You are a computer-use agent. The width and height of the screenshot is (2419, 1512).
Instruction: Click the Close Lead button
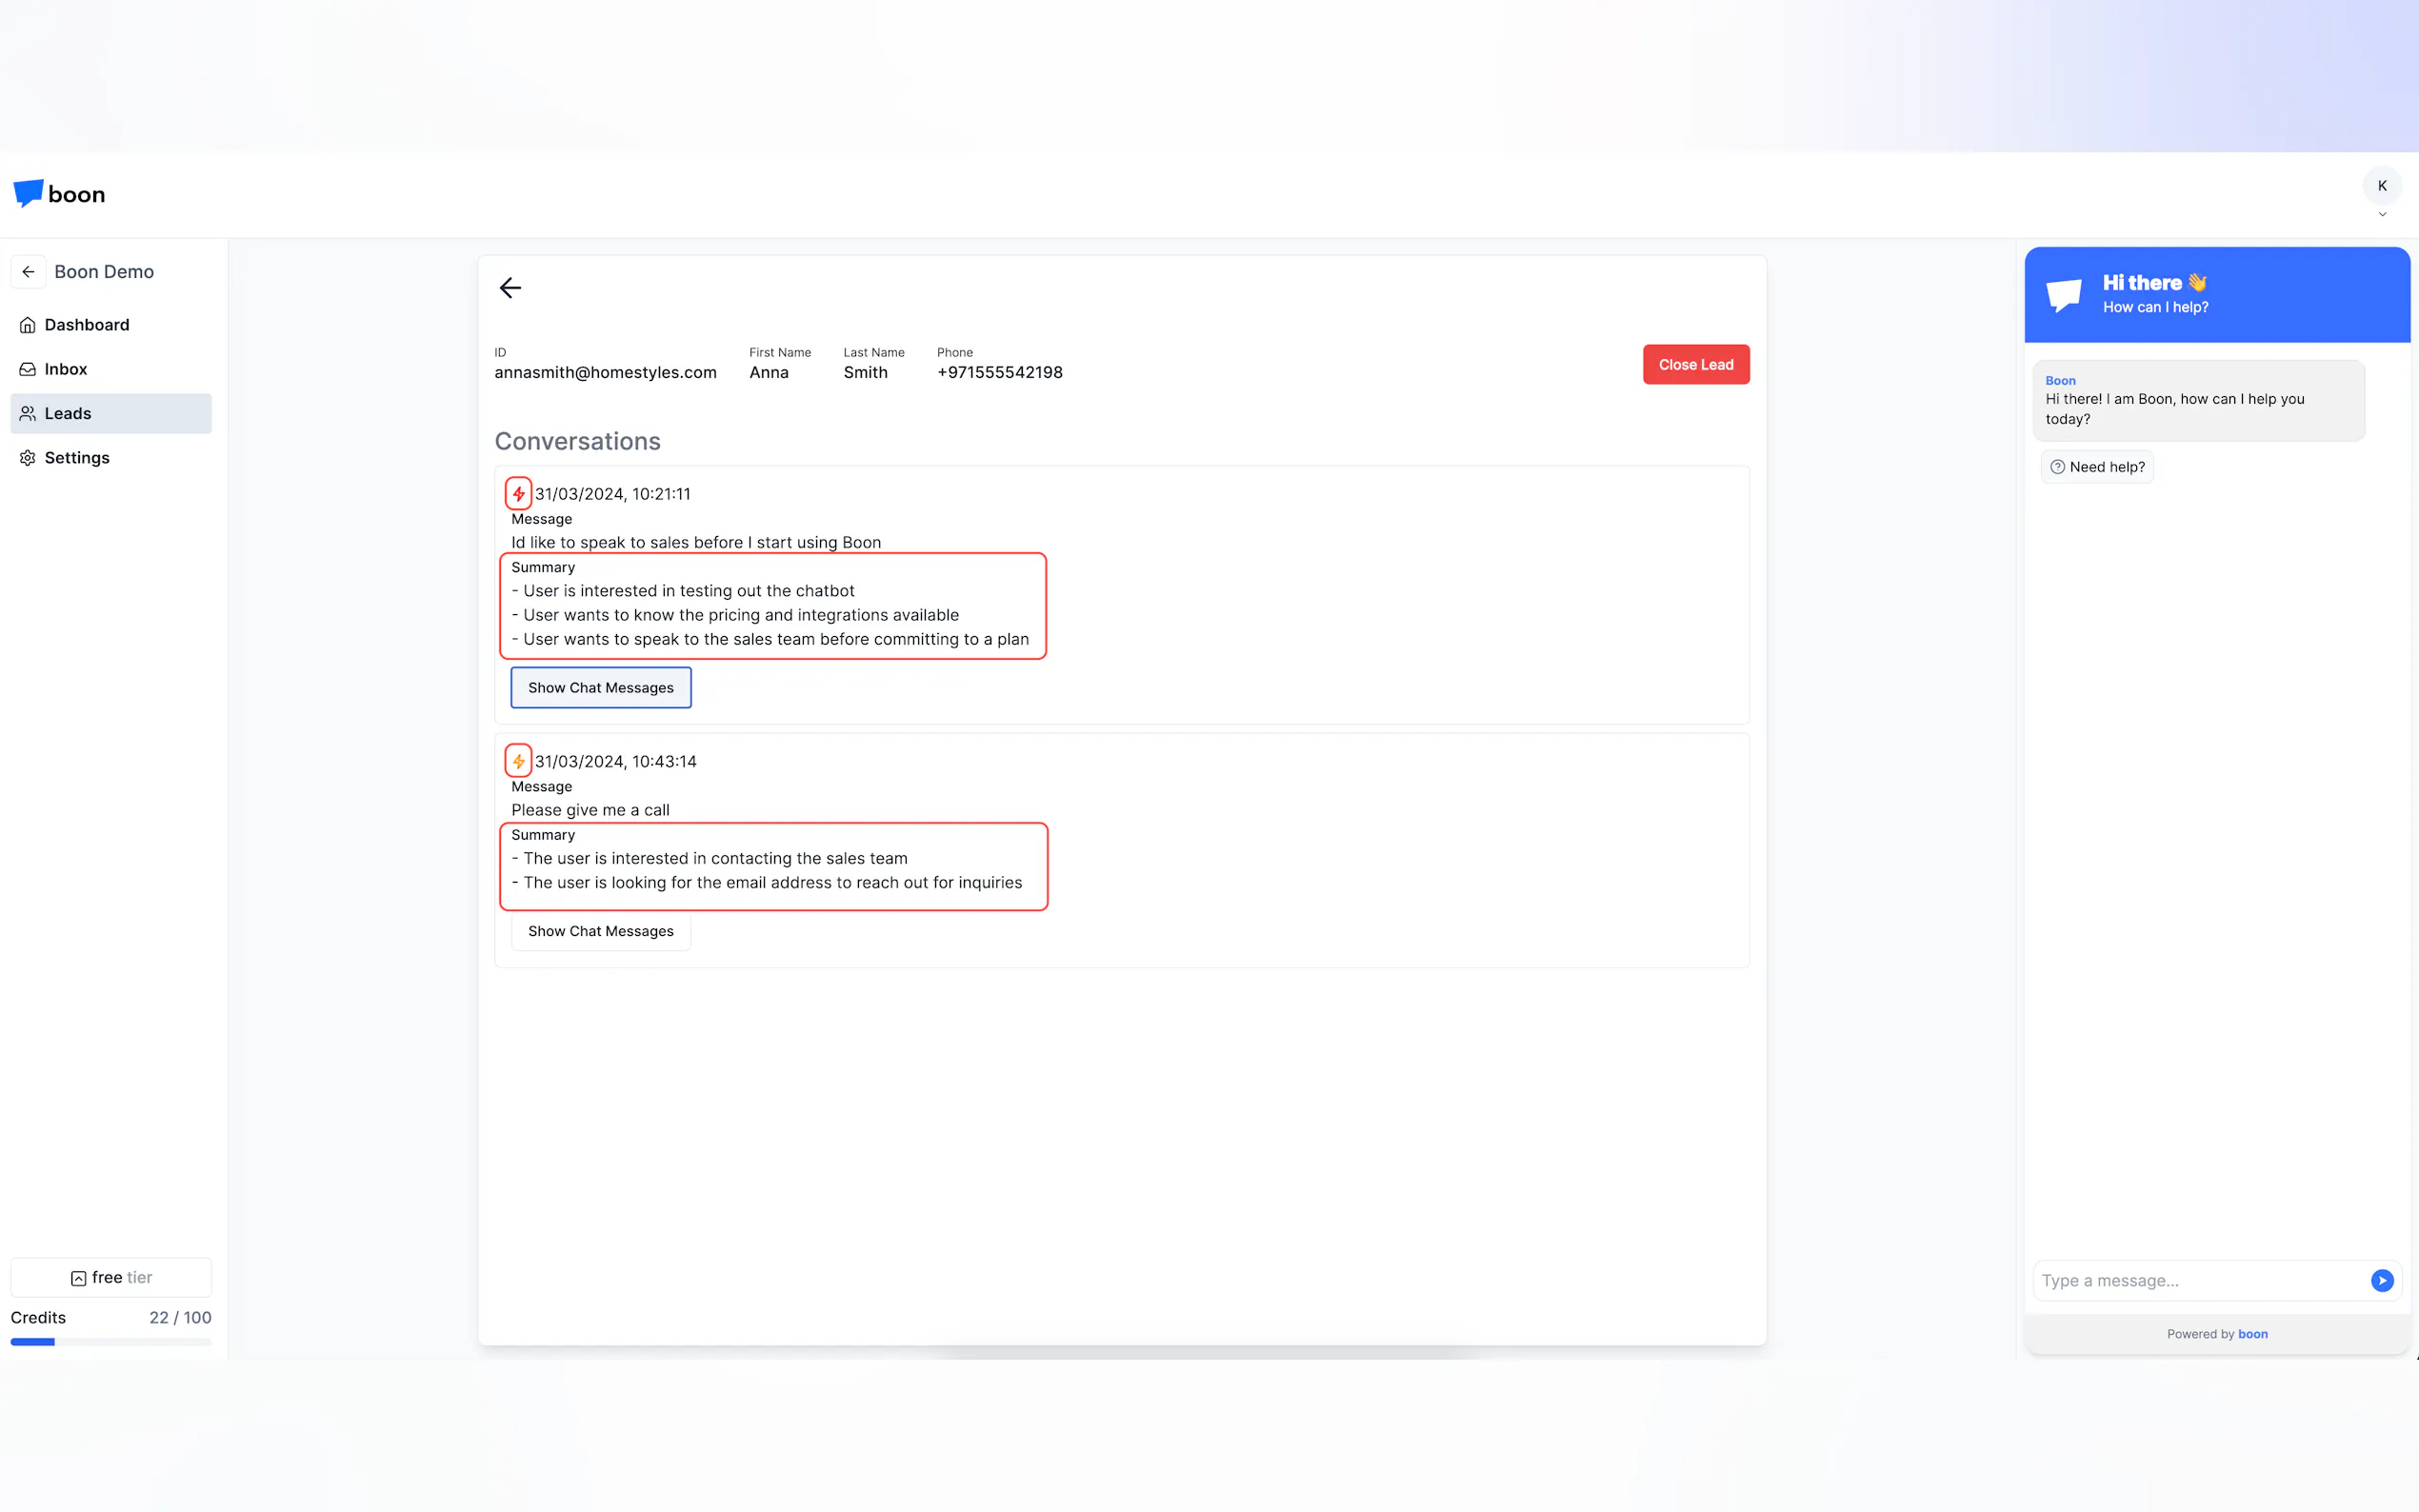point(1695,365)
